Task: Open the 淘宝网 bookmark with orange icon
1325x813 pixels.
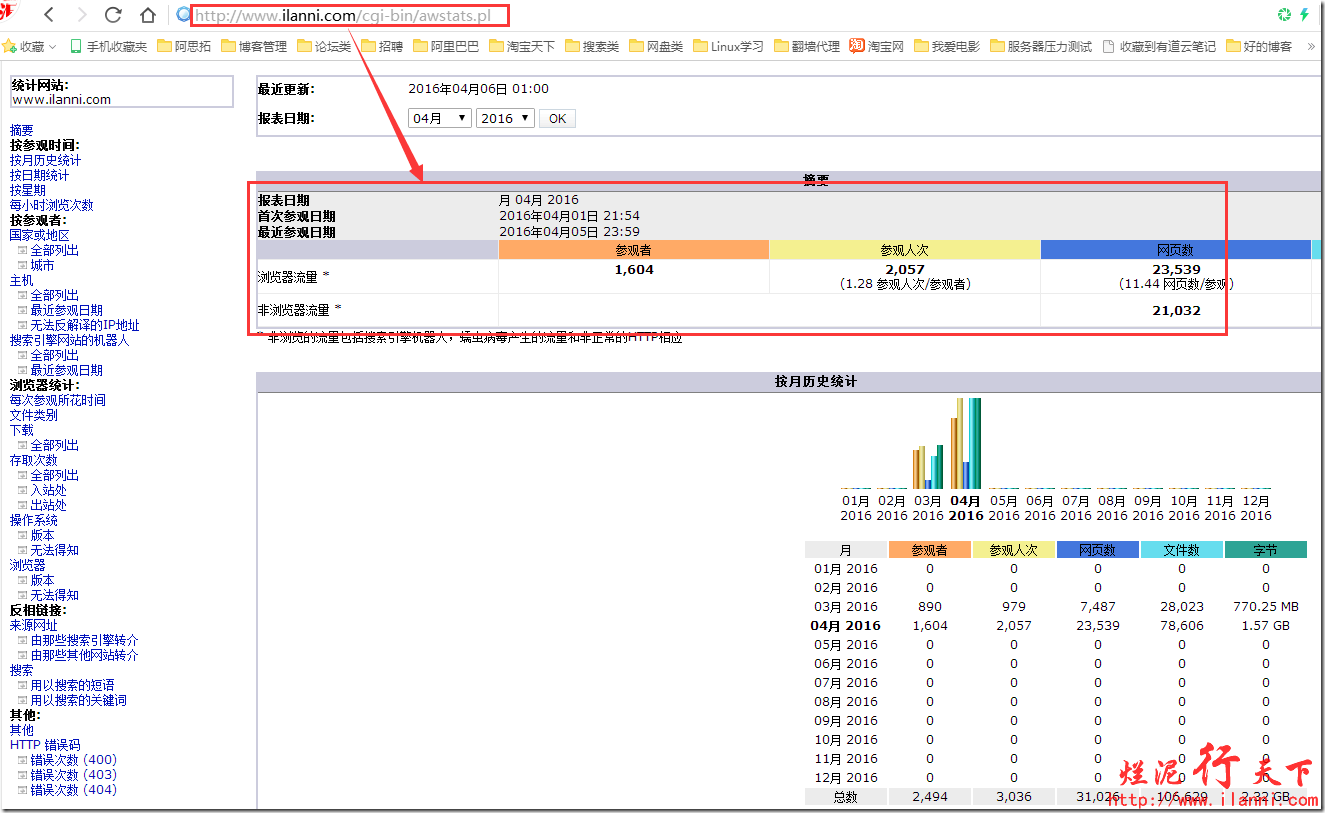Action: coord(857,46)
